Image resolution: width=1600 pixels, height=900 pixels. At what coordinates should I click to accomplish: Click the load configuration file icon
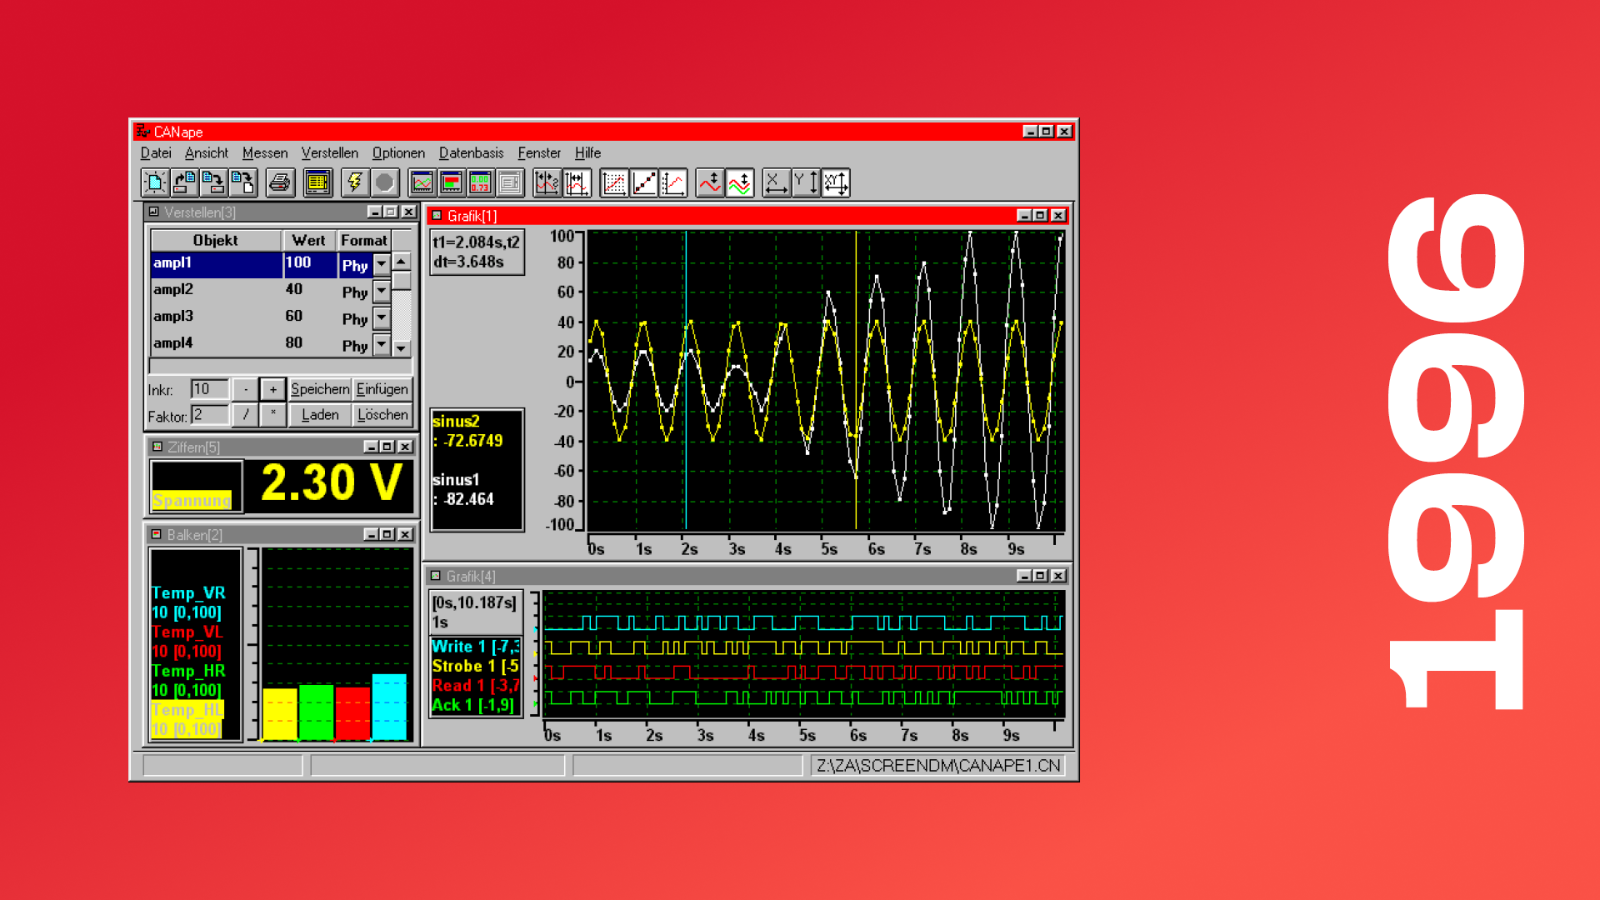[184, 182]
